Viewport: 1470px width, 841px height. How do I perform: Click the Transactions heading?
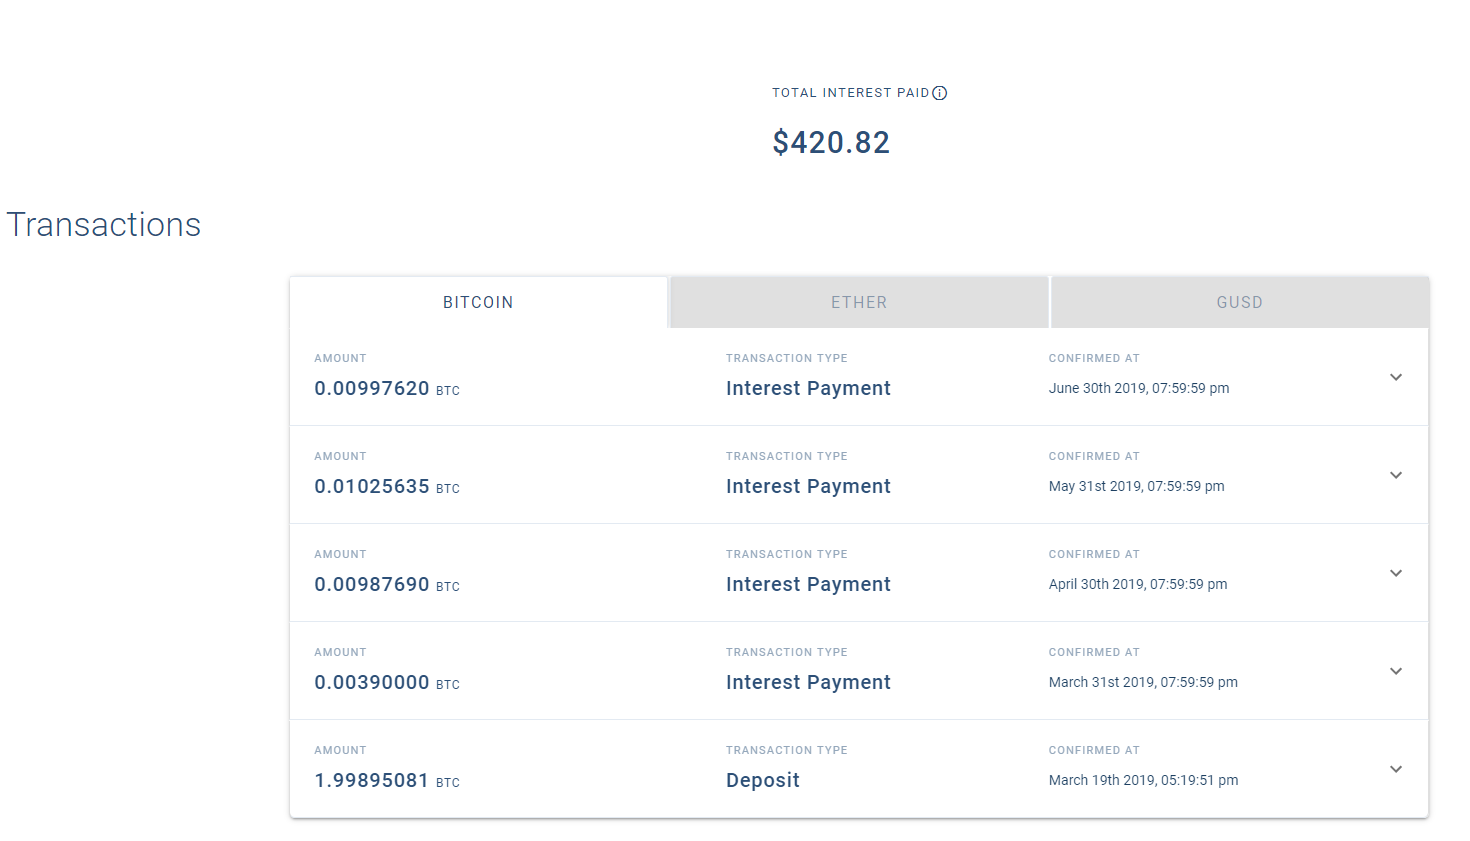coord(104,225)
